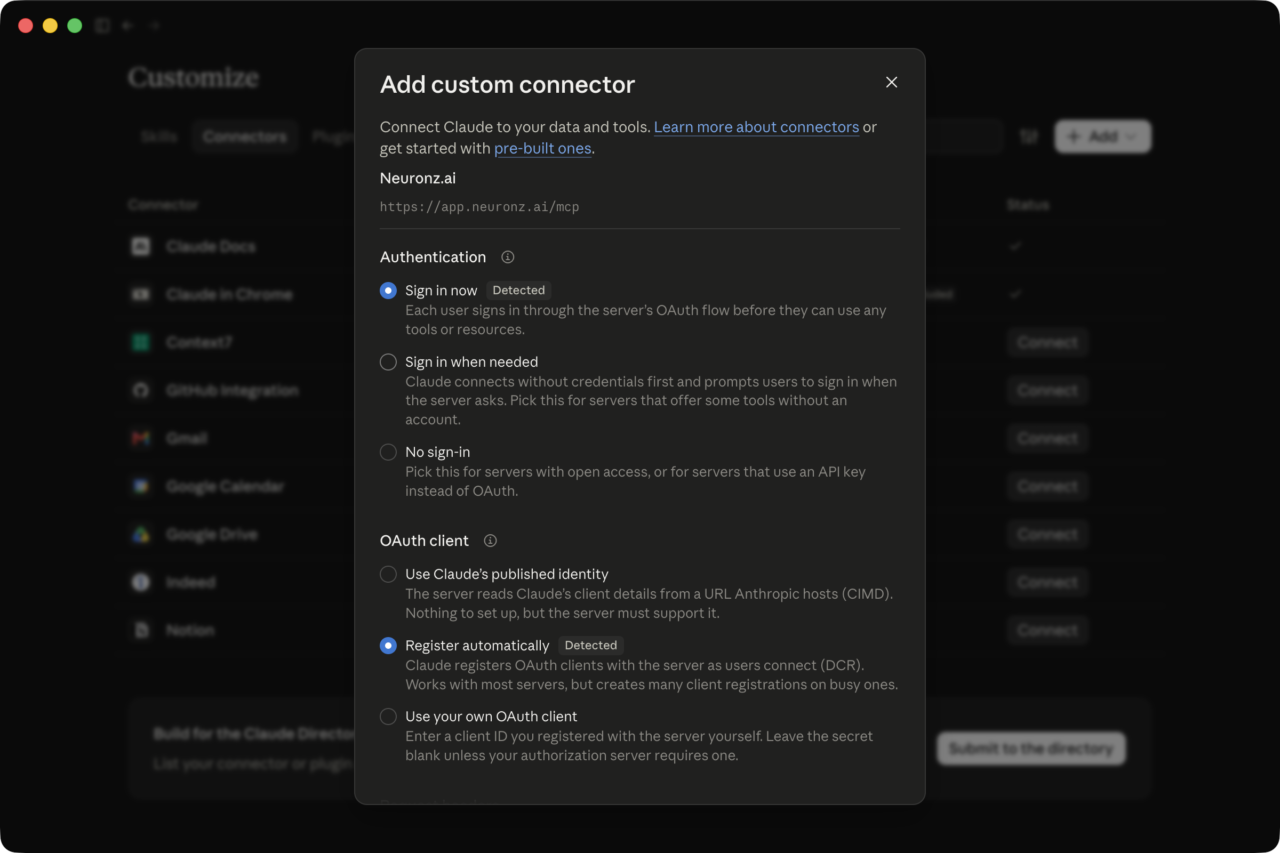Connect the Notion connector
The height and width of the screenshot is (853, 1280).
(x=1047, y=630)
